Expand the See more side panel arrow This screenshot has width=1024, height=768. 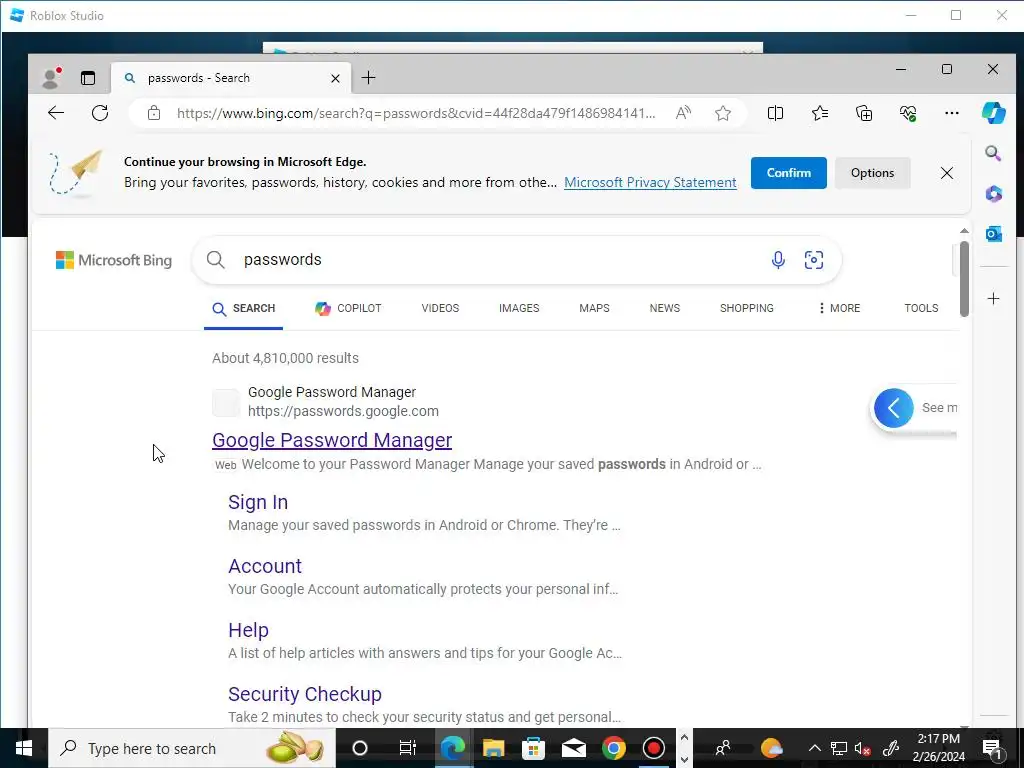click(x=893, y=408)
